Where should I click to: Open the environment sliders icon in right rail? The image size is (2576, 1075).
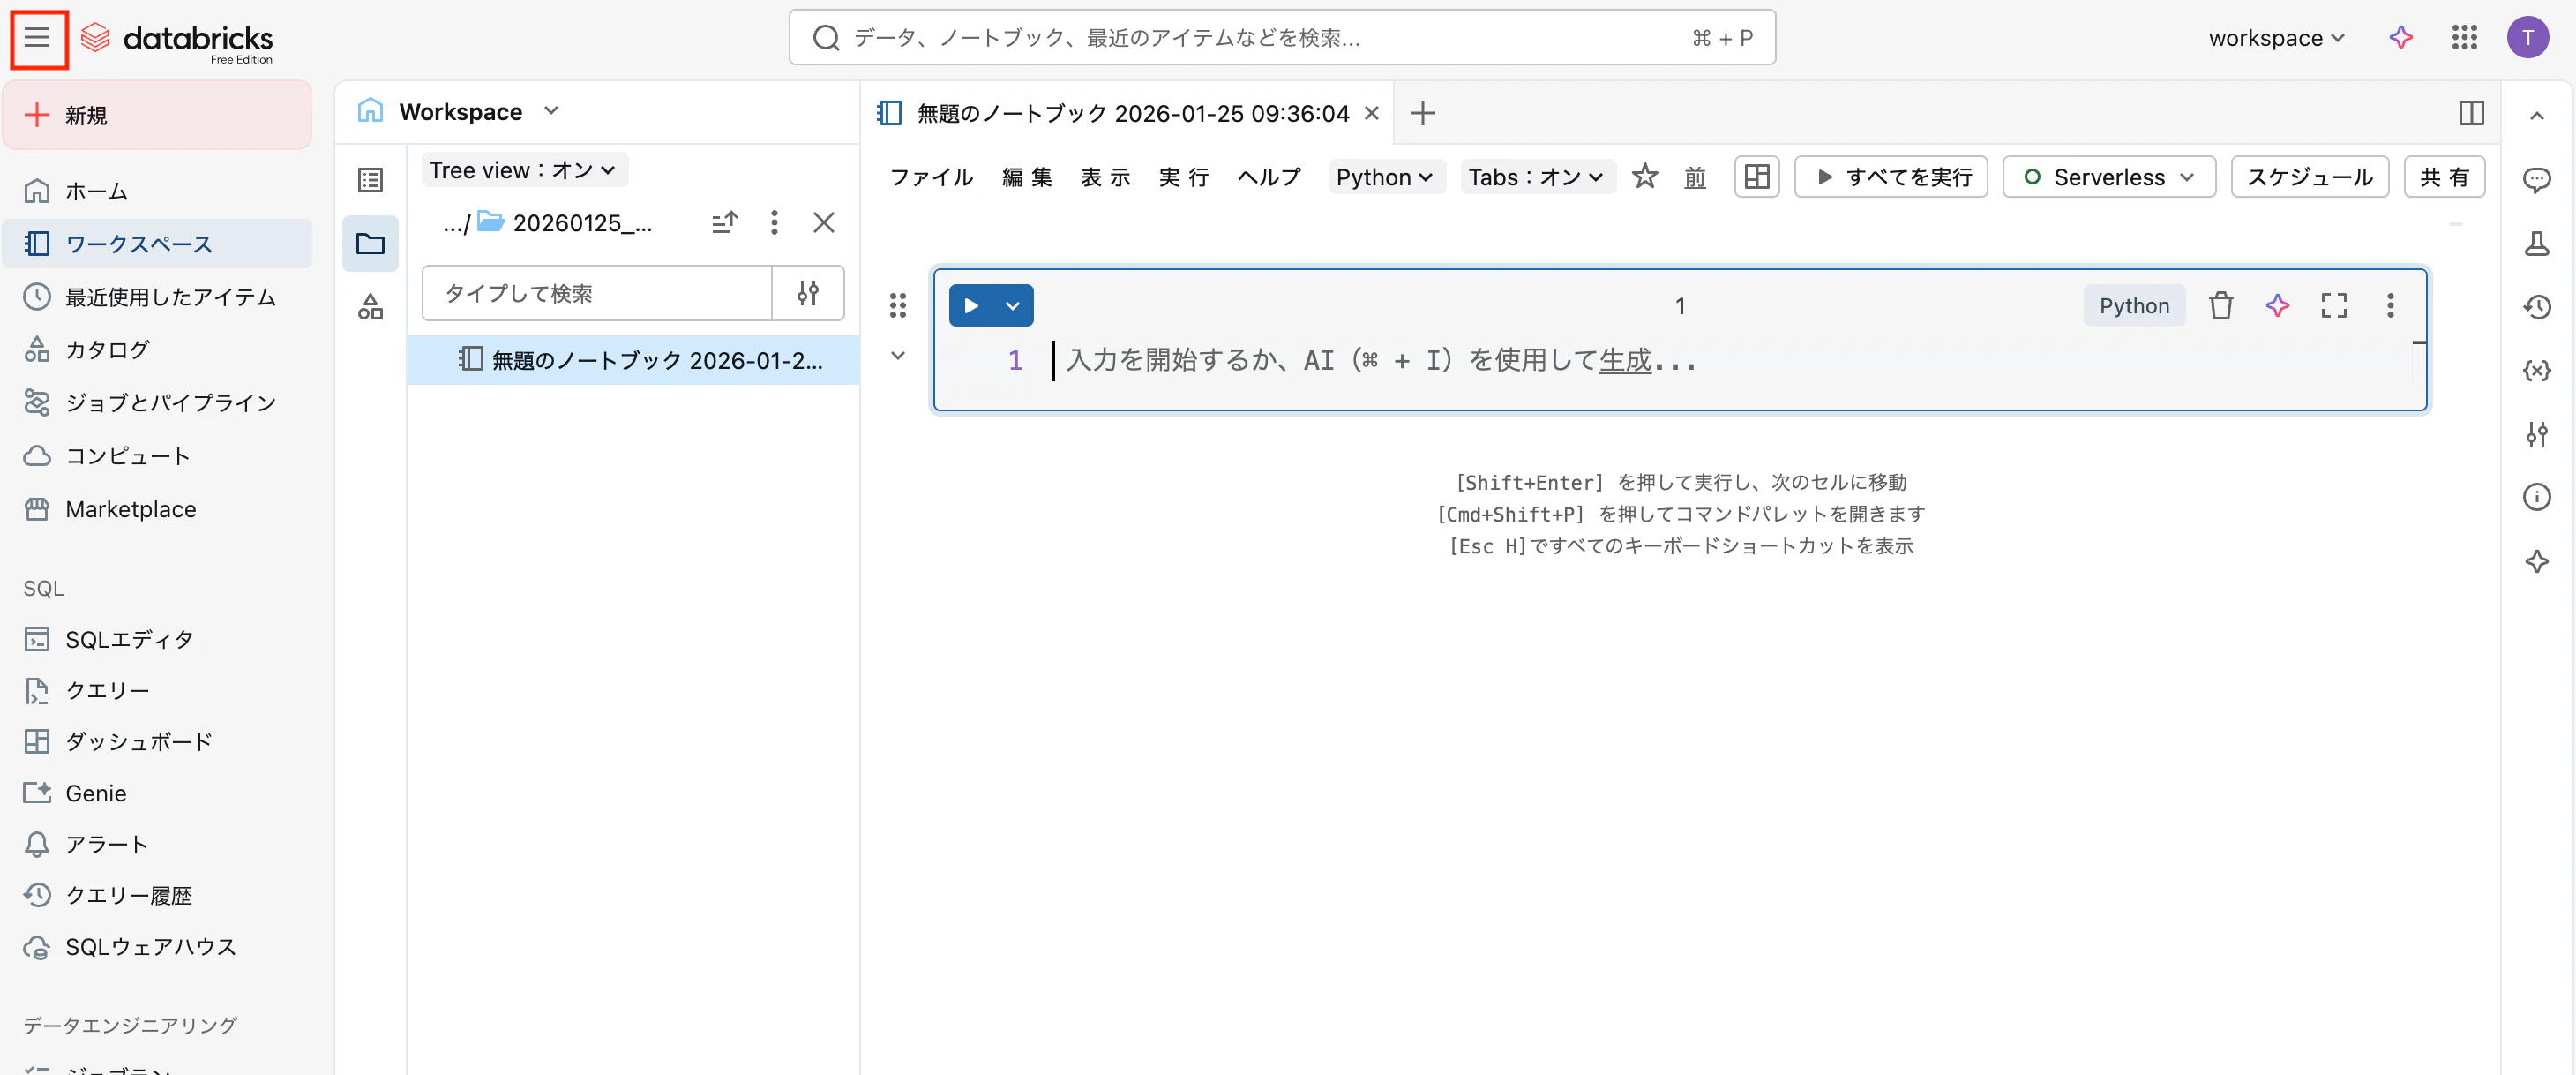point(2536,433)
